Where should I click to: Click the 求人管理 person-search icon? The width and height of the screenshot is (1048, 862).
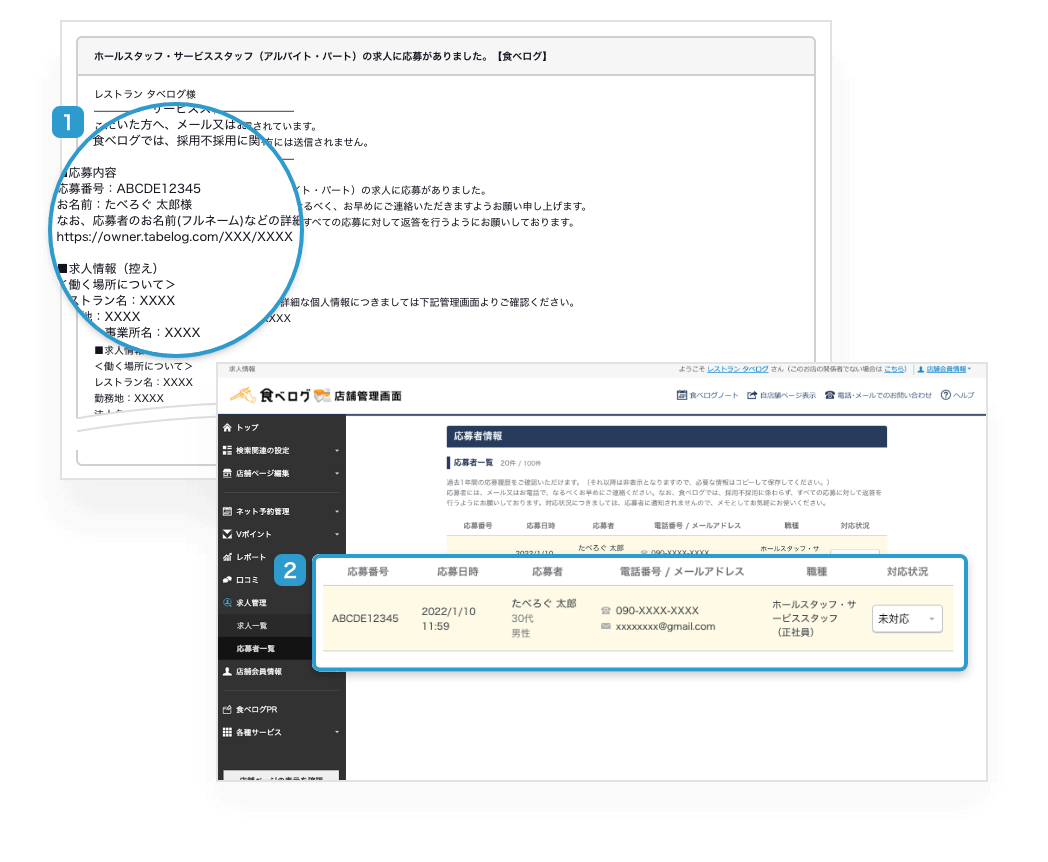pos(227,602)
